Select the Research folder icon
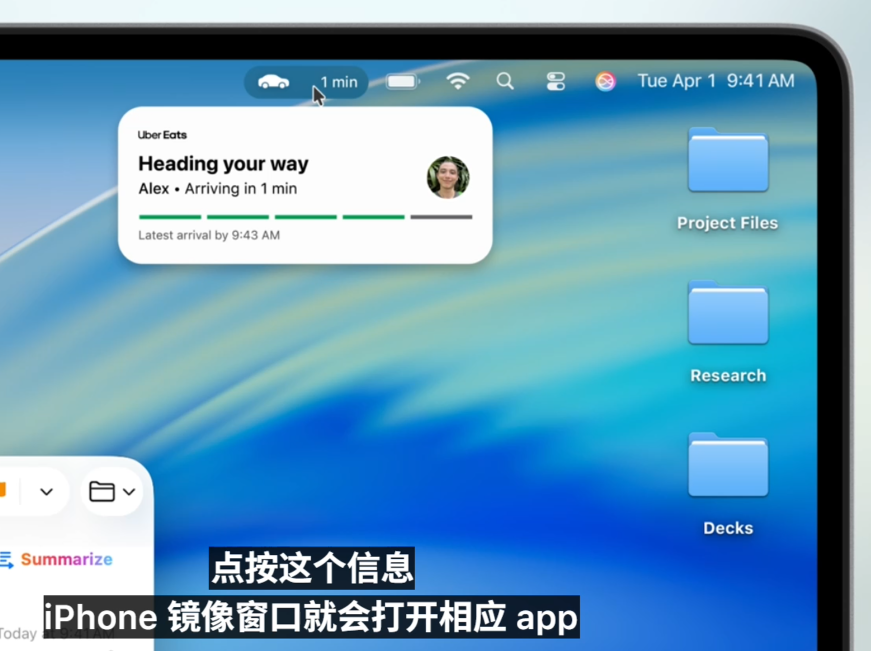Screen dimensions: 871x651 coord(728,313)
